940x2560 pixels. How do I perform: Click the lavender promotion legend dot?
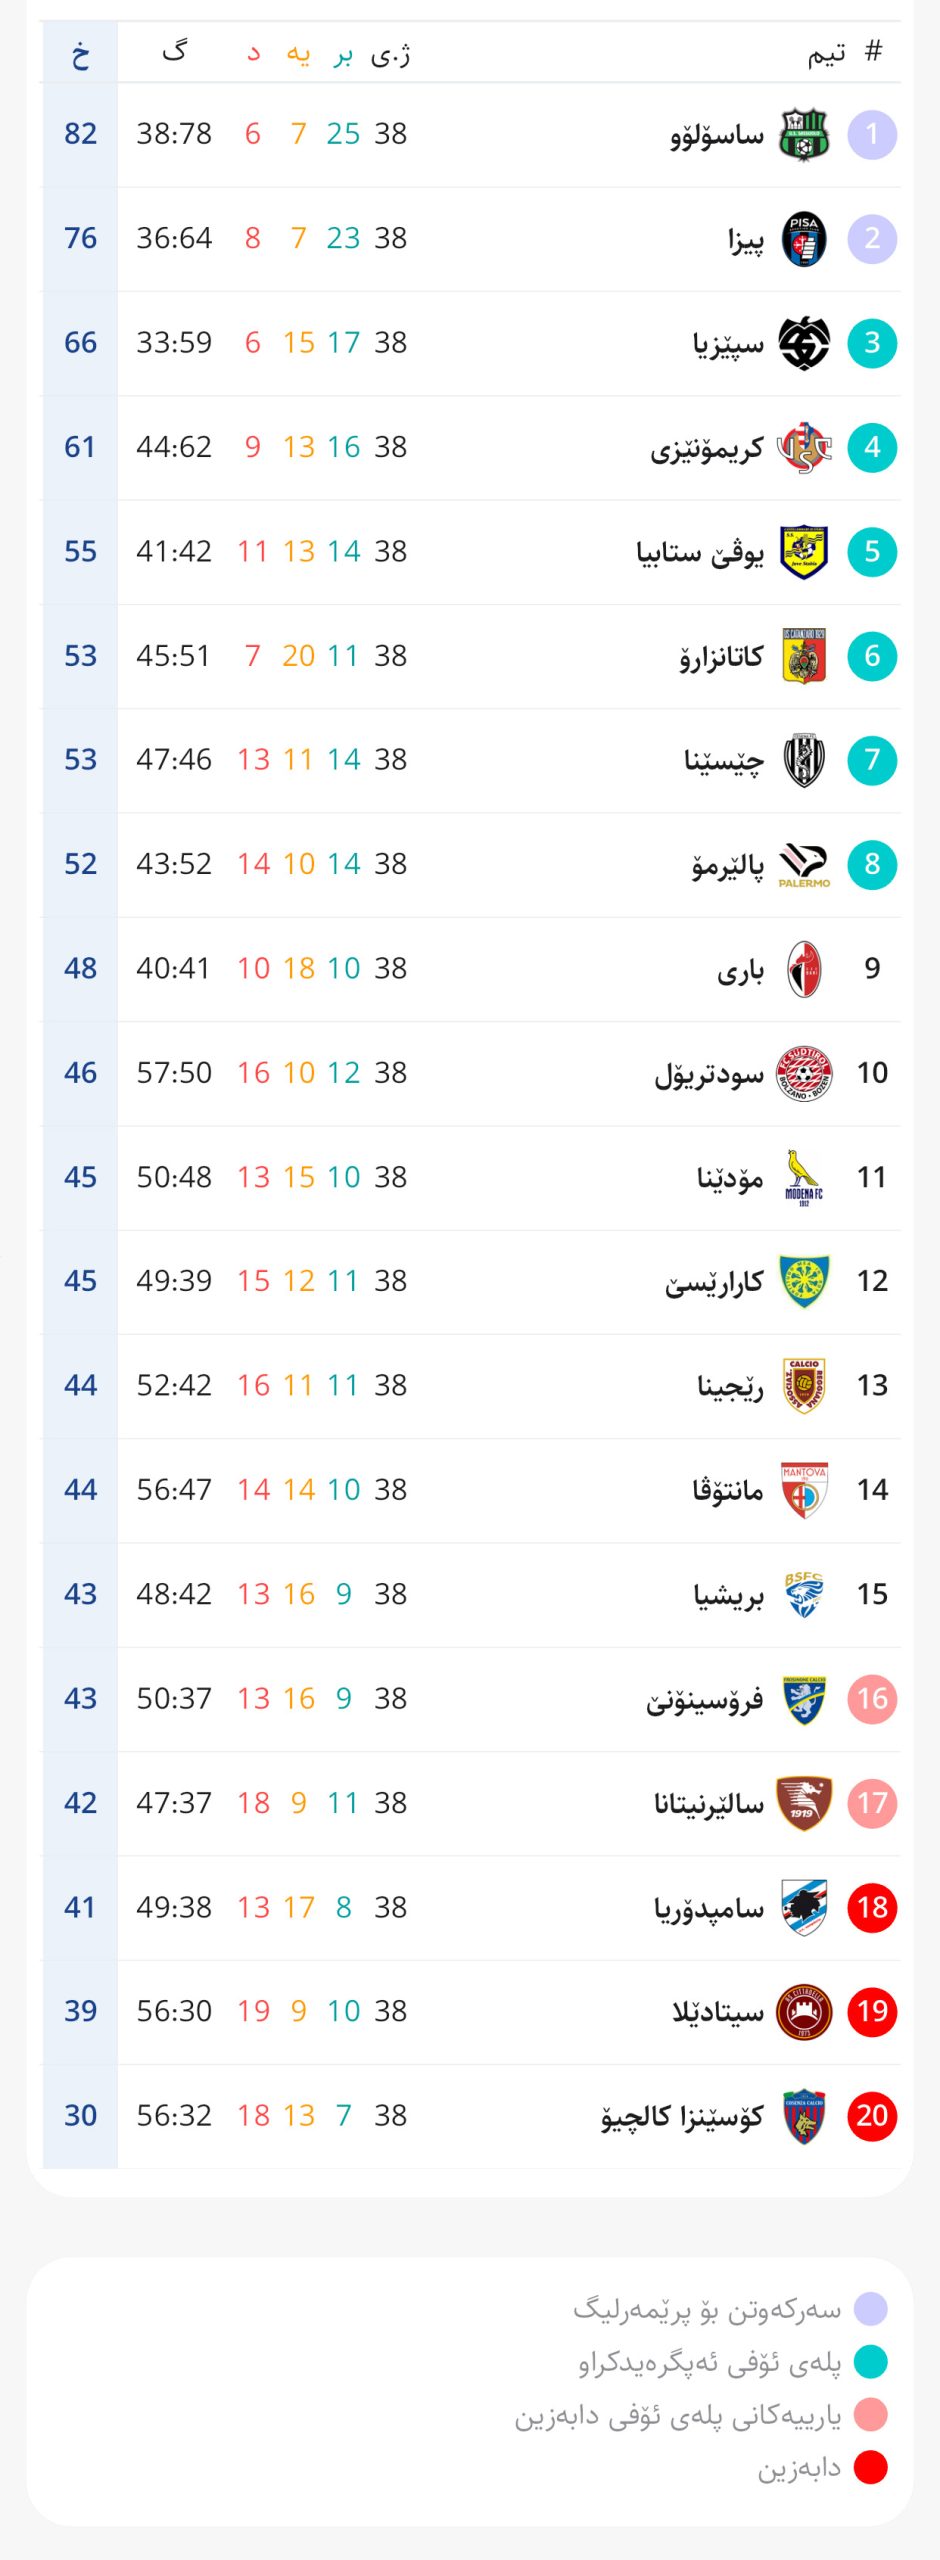tap(871, 2309)
